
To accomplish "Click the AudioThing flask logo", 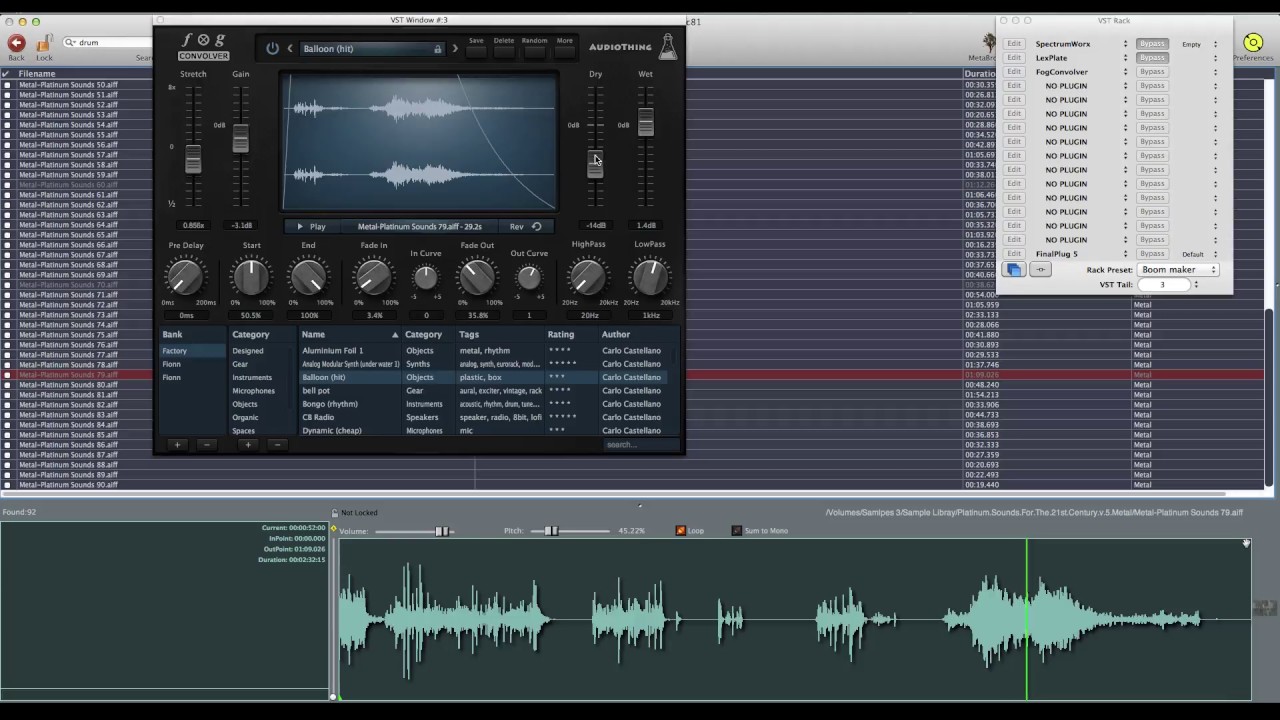I will point(668,46).
